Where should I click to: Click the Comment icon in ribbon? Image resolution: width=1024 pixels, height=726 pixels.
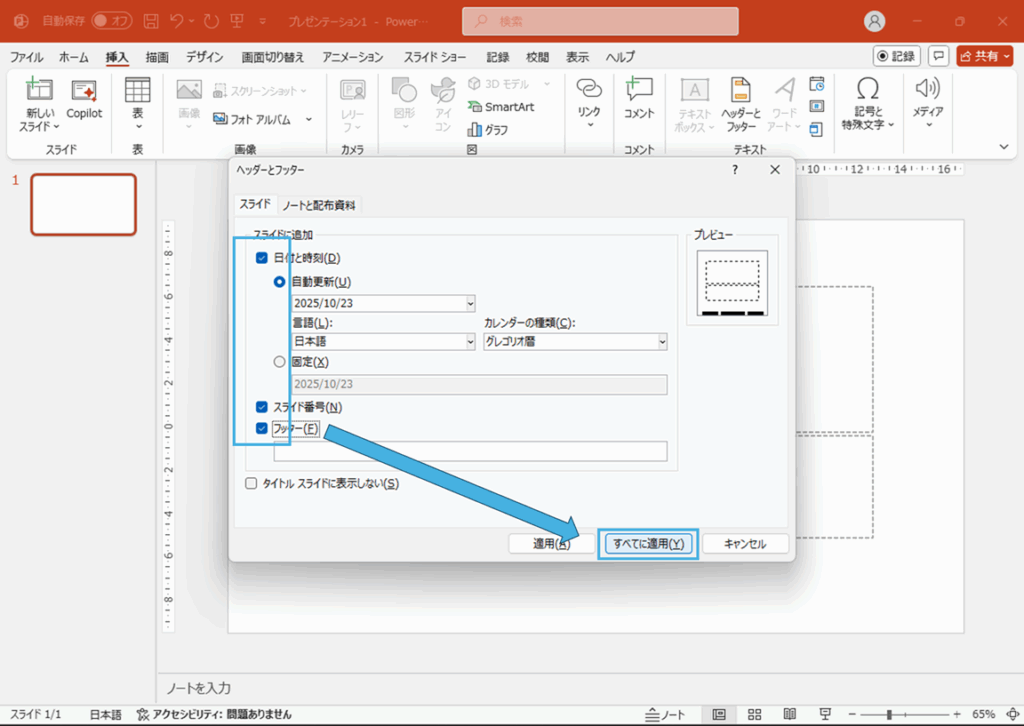click(638, 90)
